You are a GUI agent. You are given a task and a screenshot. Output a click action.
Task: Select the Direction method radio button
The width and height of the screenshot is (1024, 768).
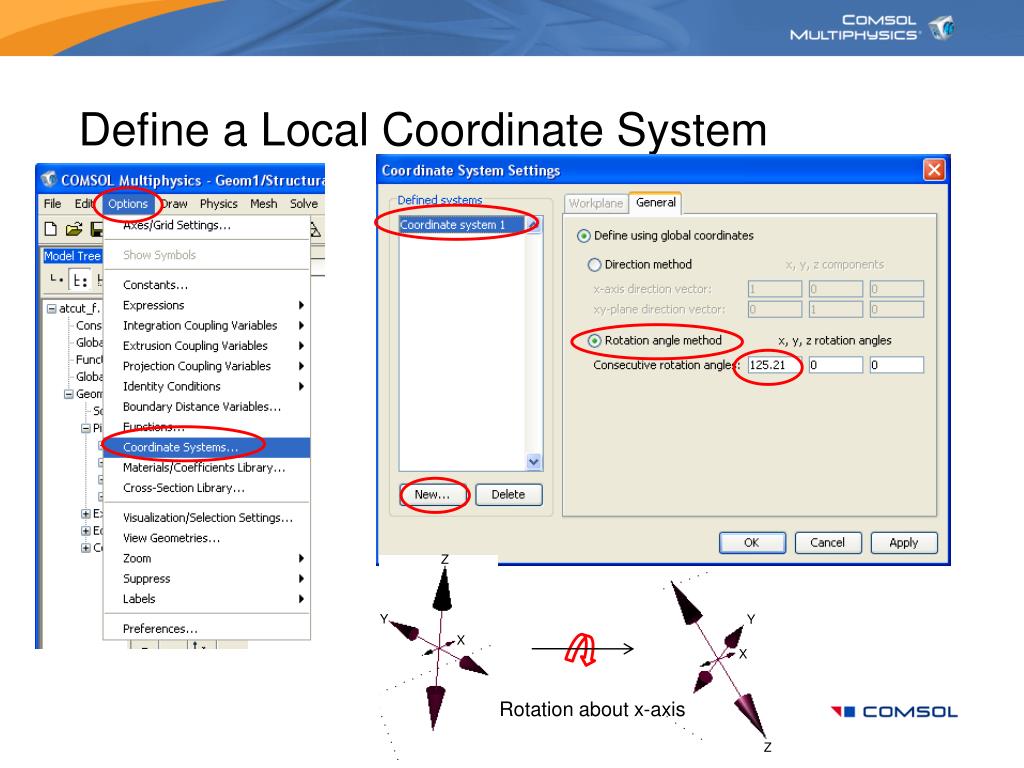click(594, 264)
